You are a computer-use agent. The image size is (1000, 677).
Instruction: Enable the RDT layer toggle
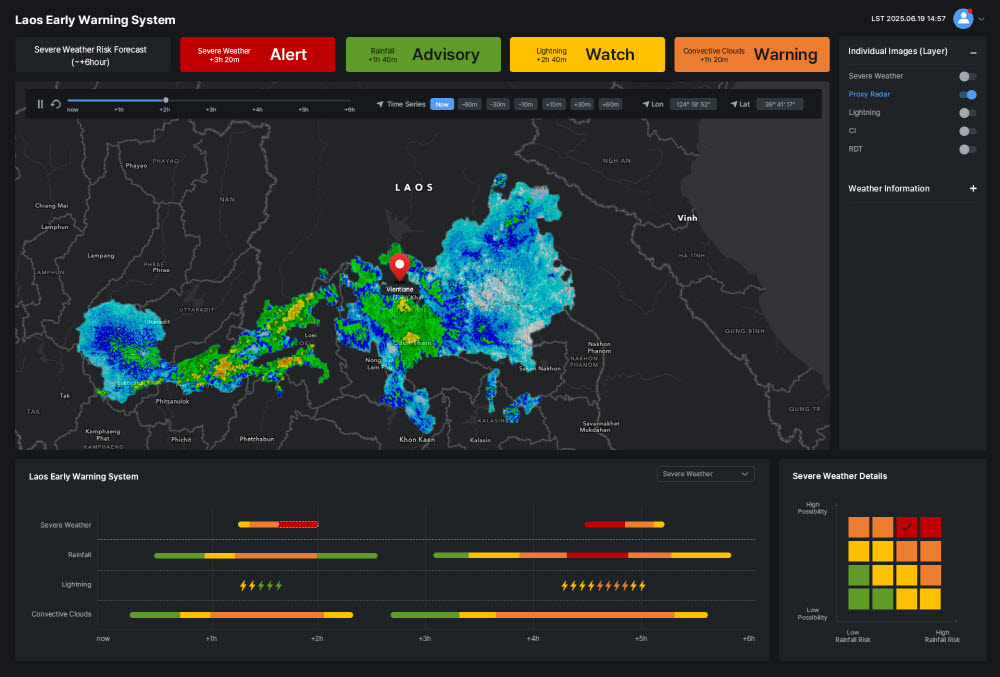click(967, 149)
